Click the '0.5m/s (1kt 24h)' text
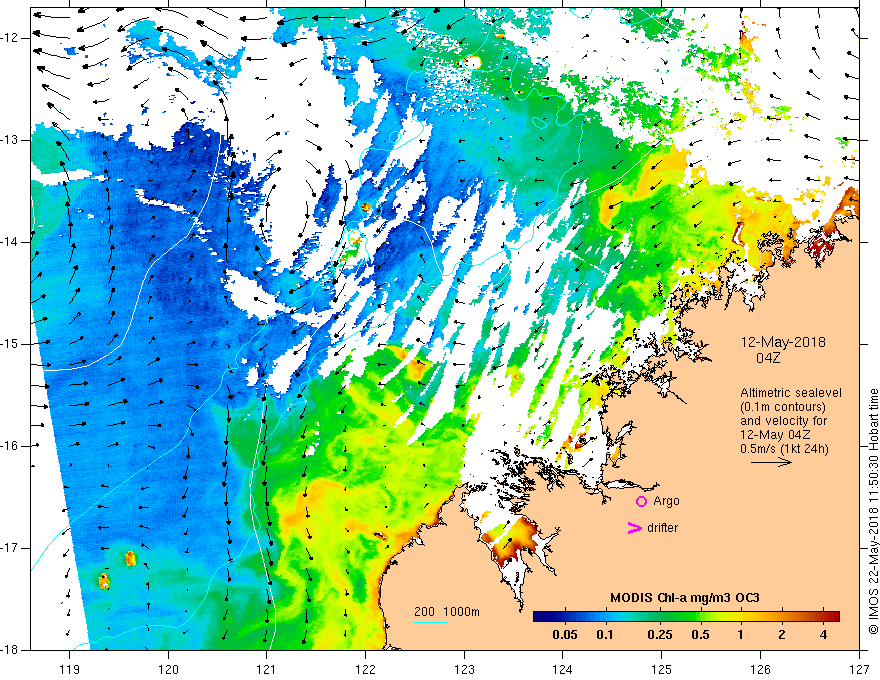The image size is (880, 680). 784,449
